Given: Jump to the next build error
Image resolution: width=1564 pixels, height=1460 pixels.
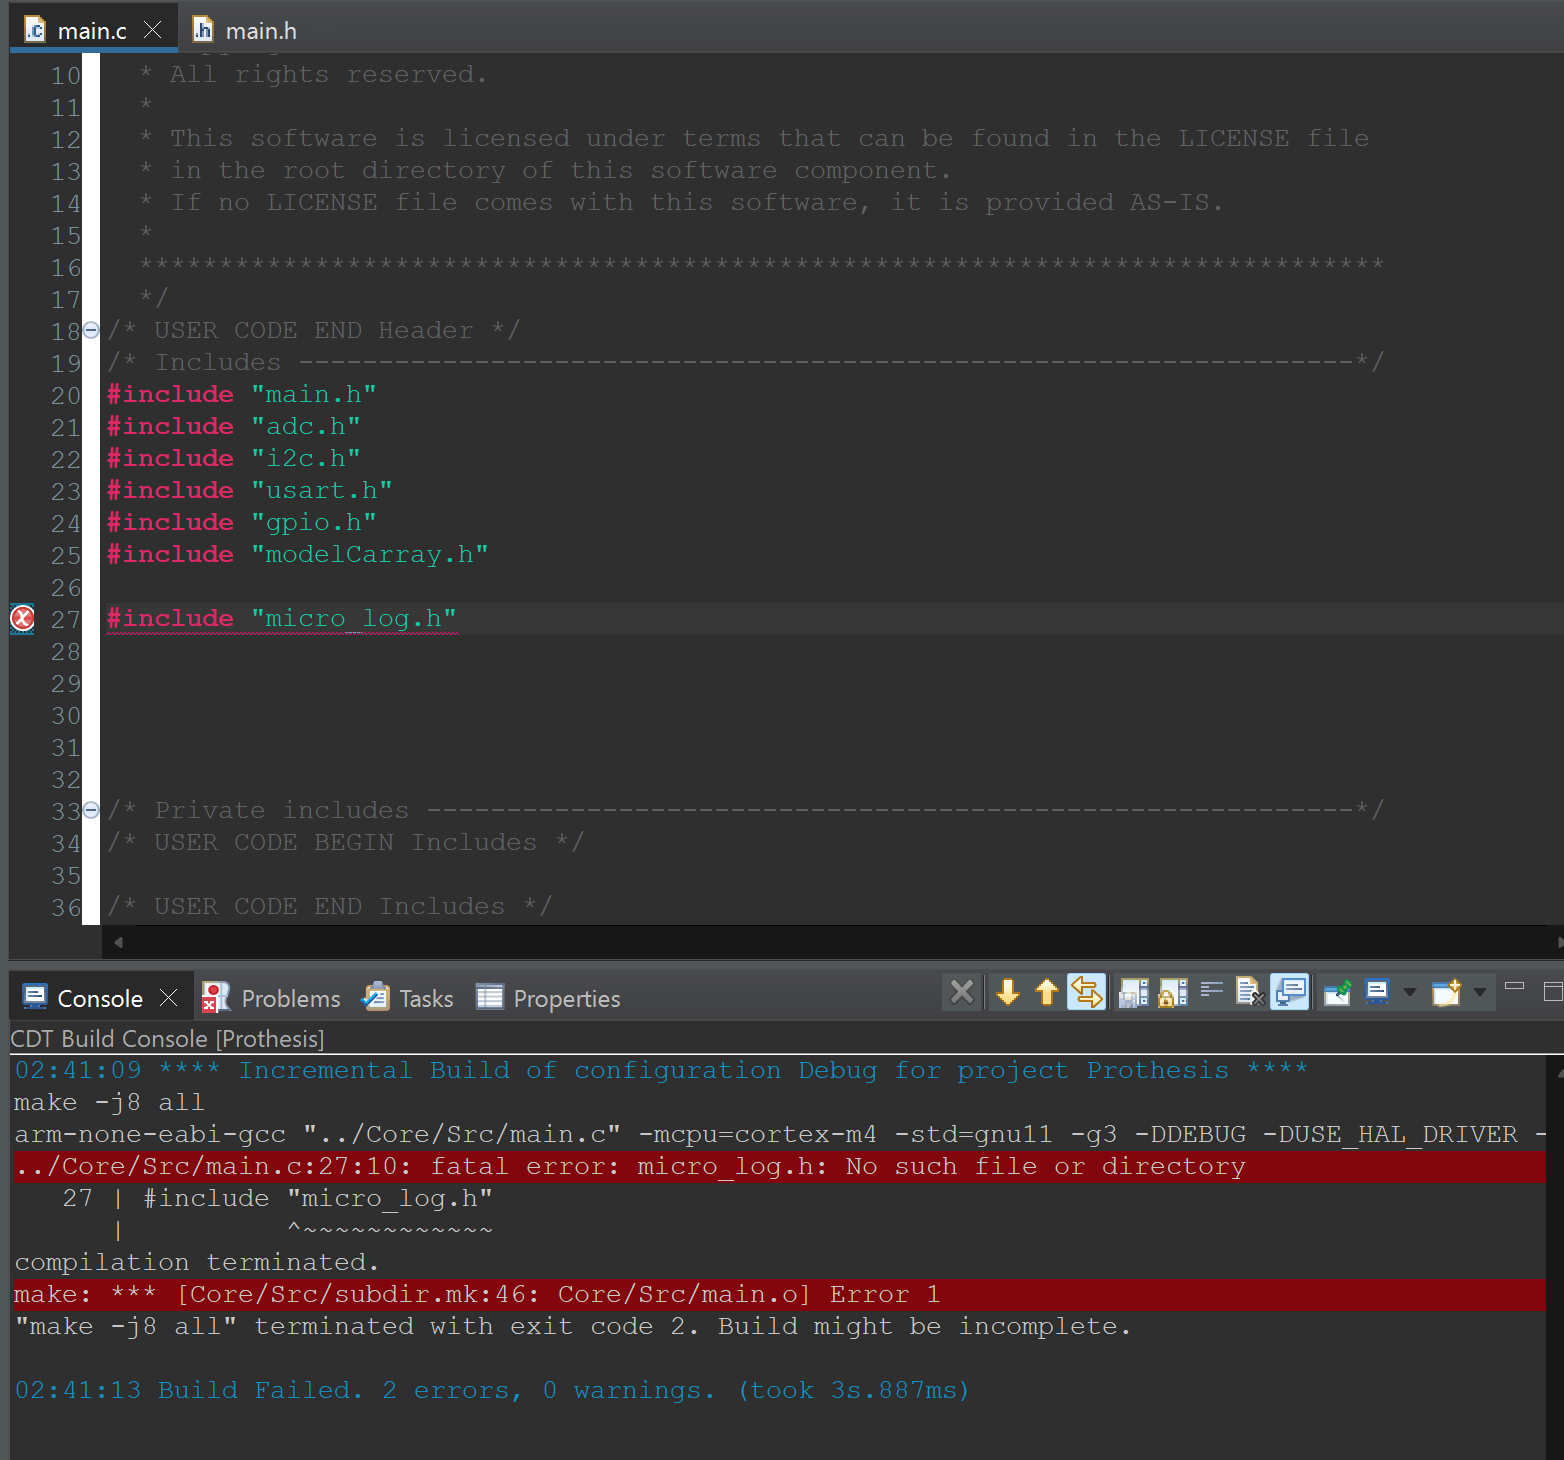Looking at the screenshot, I should tap(1007, 992).
